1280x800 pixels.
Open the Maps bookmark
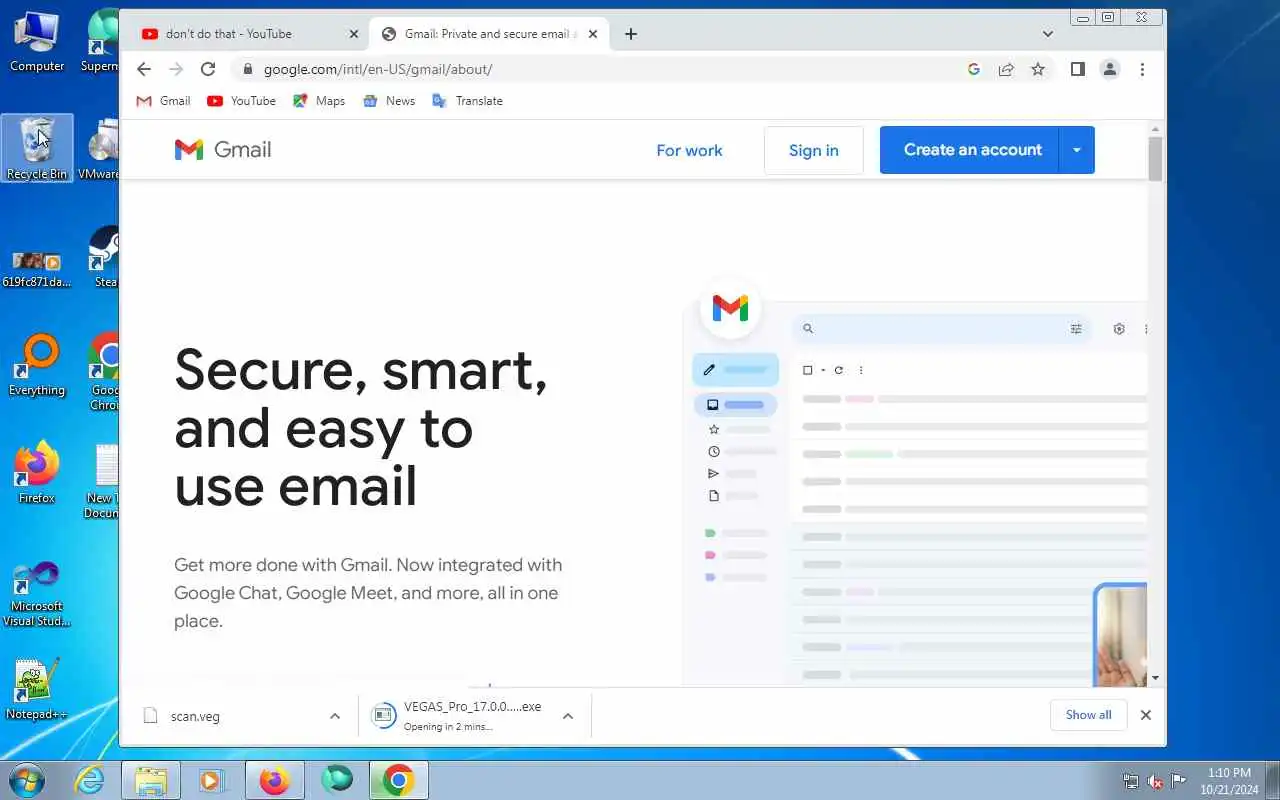[319, 101]
